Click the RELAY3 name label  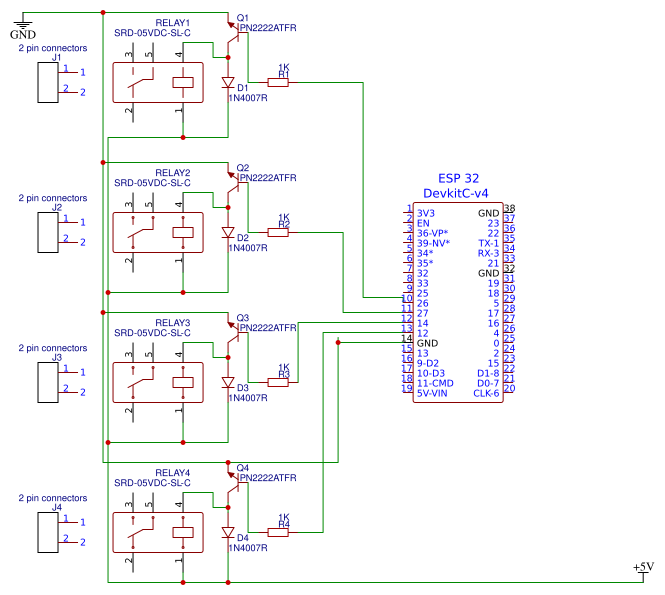(172, 323)
